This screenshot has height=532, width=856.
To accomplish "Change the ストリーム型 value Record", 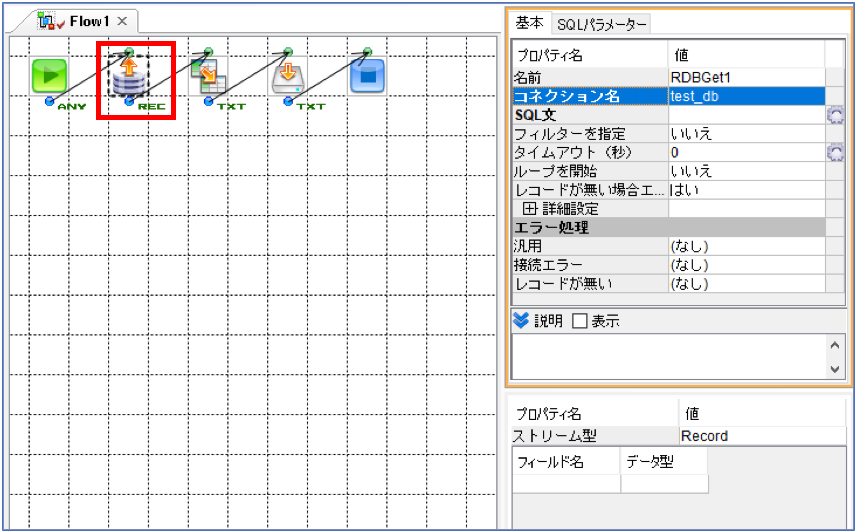I will click(762, 436).
